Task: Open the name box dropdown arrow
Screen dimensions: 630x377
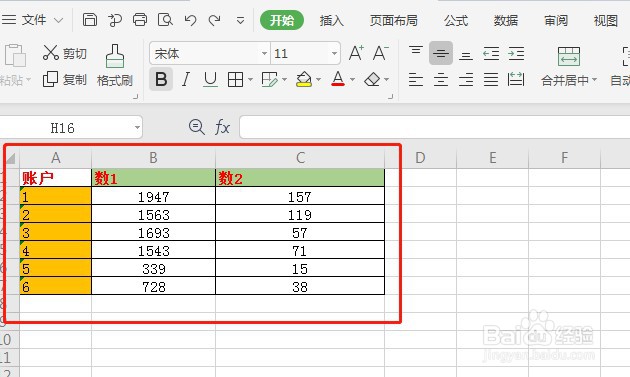Action: tap(137, 128)
